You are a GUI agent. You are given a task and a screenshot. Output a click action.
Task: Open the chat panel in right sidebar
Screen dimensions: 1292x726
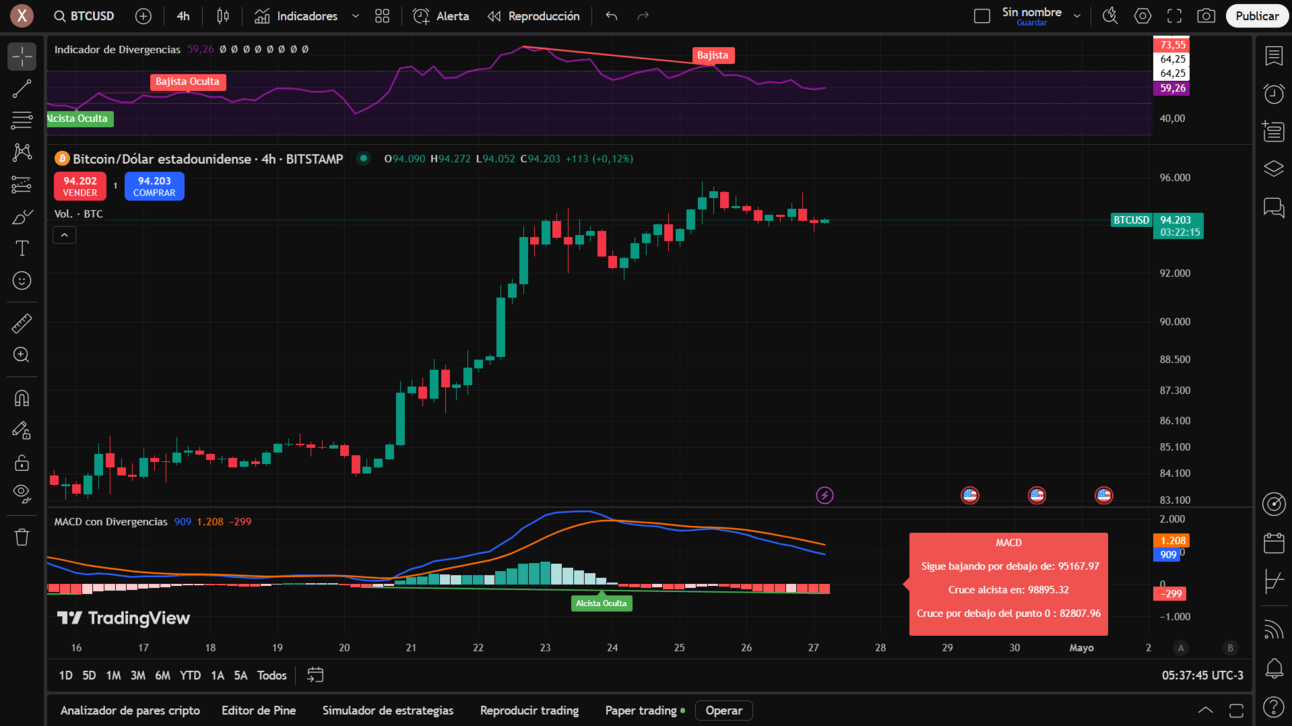(x=1274, y=207)
